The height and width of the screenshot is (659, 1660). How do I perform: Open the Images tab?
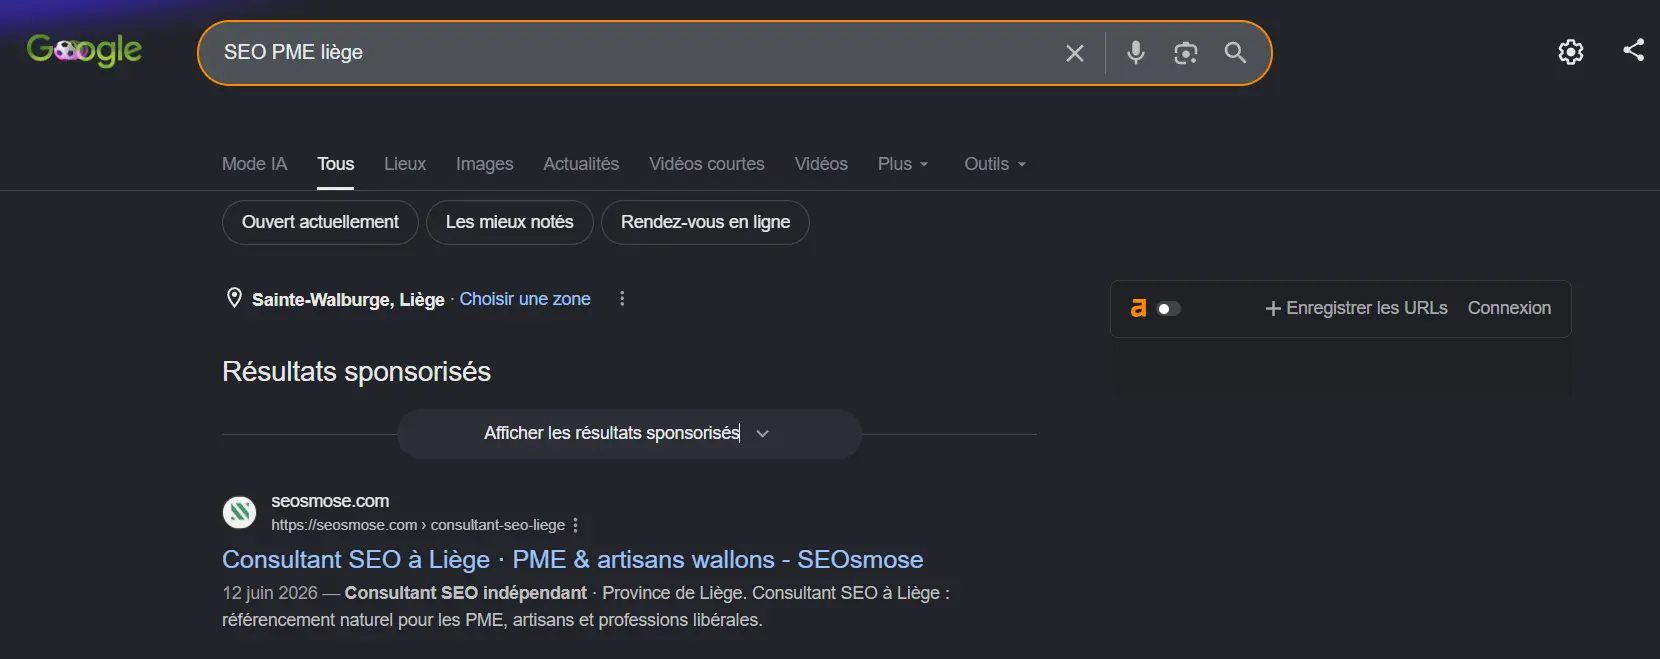[x=485, y=164]
